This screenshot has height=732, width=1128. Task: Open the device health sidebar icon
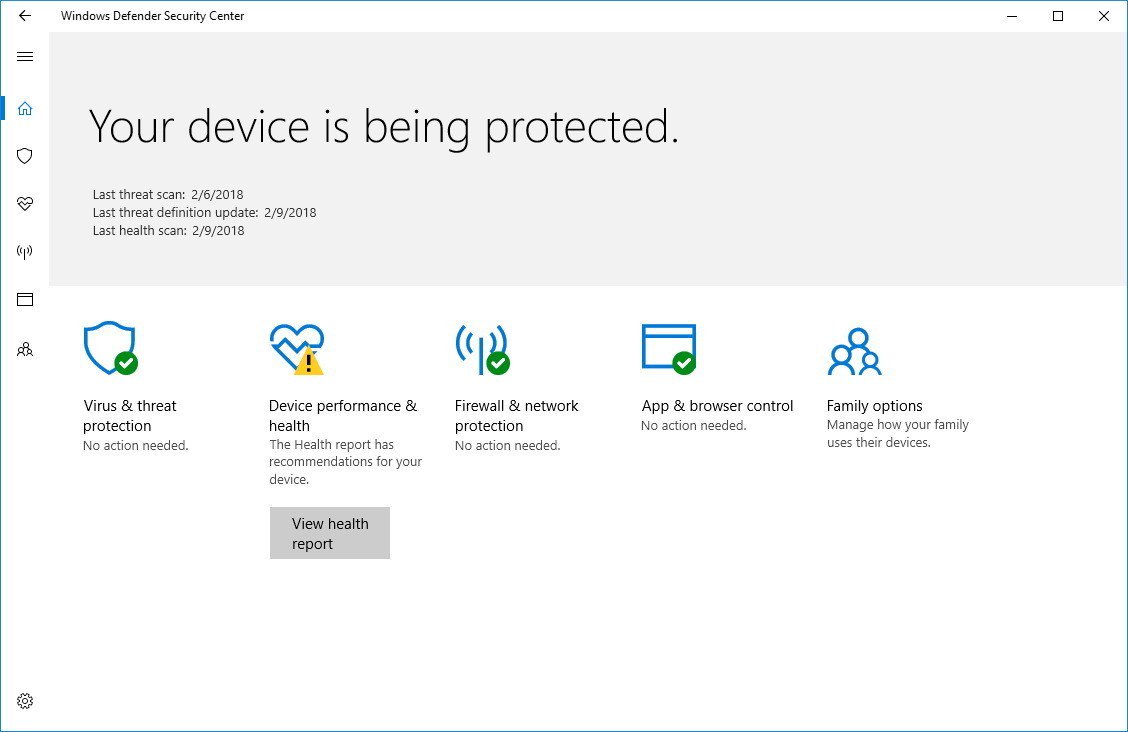(x=24, y=204)
